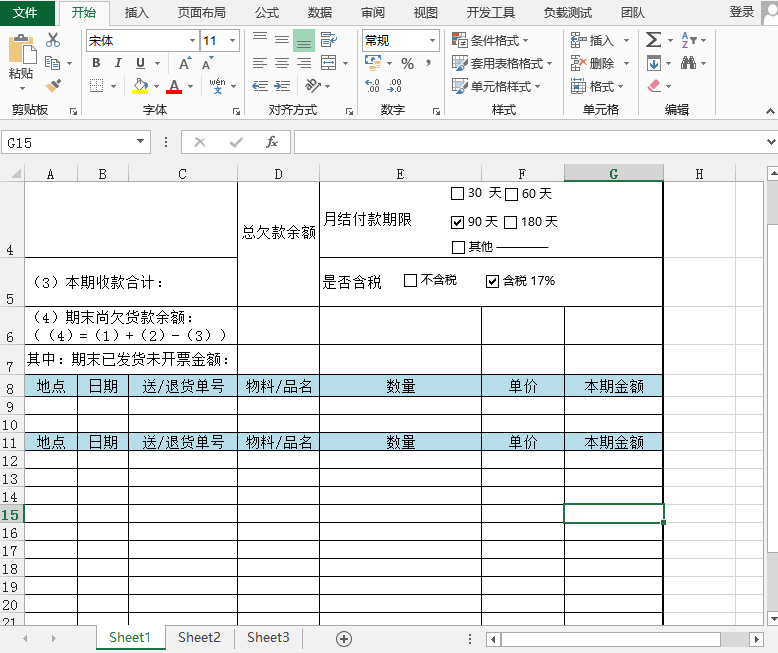Switch to the 页面布局 tab
Image resolution: width=778 pixels, height=653 pixels.
[x=202, y=12]
